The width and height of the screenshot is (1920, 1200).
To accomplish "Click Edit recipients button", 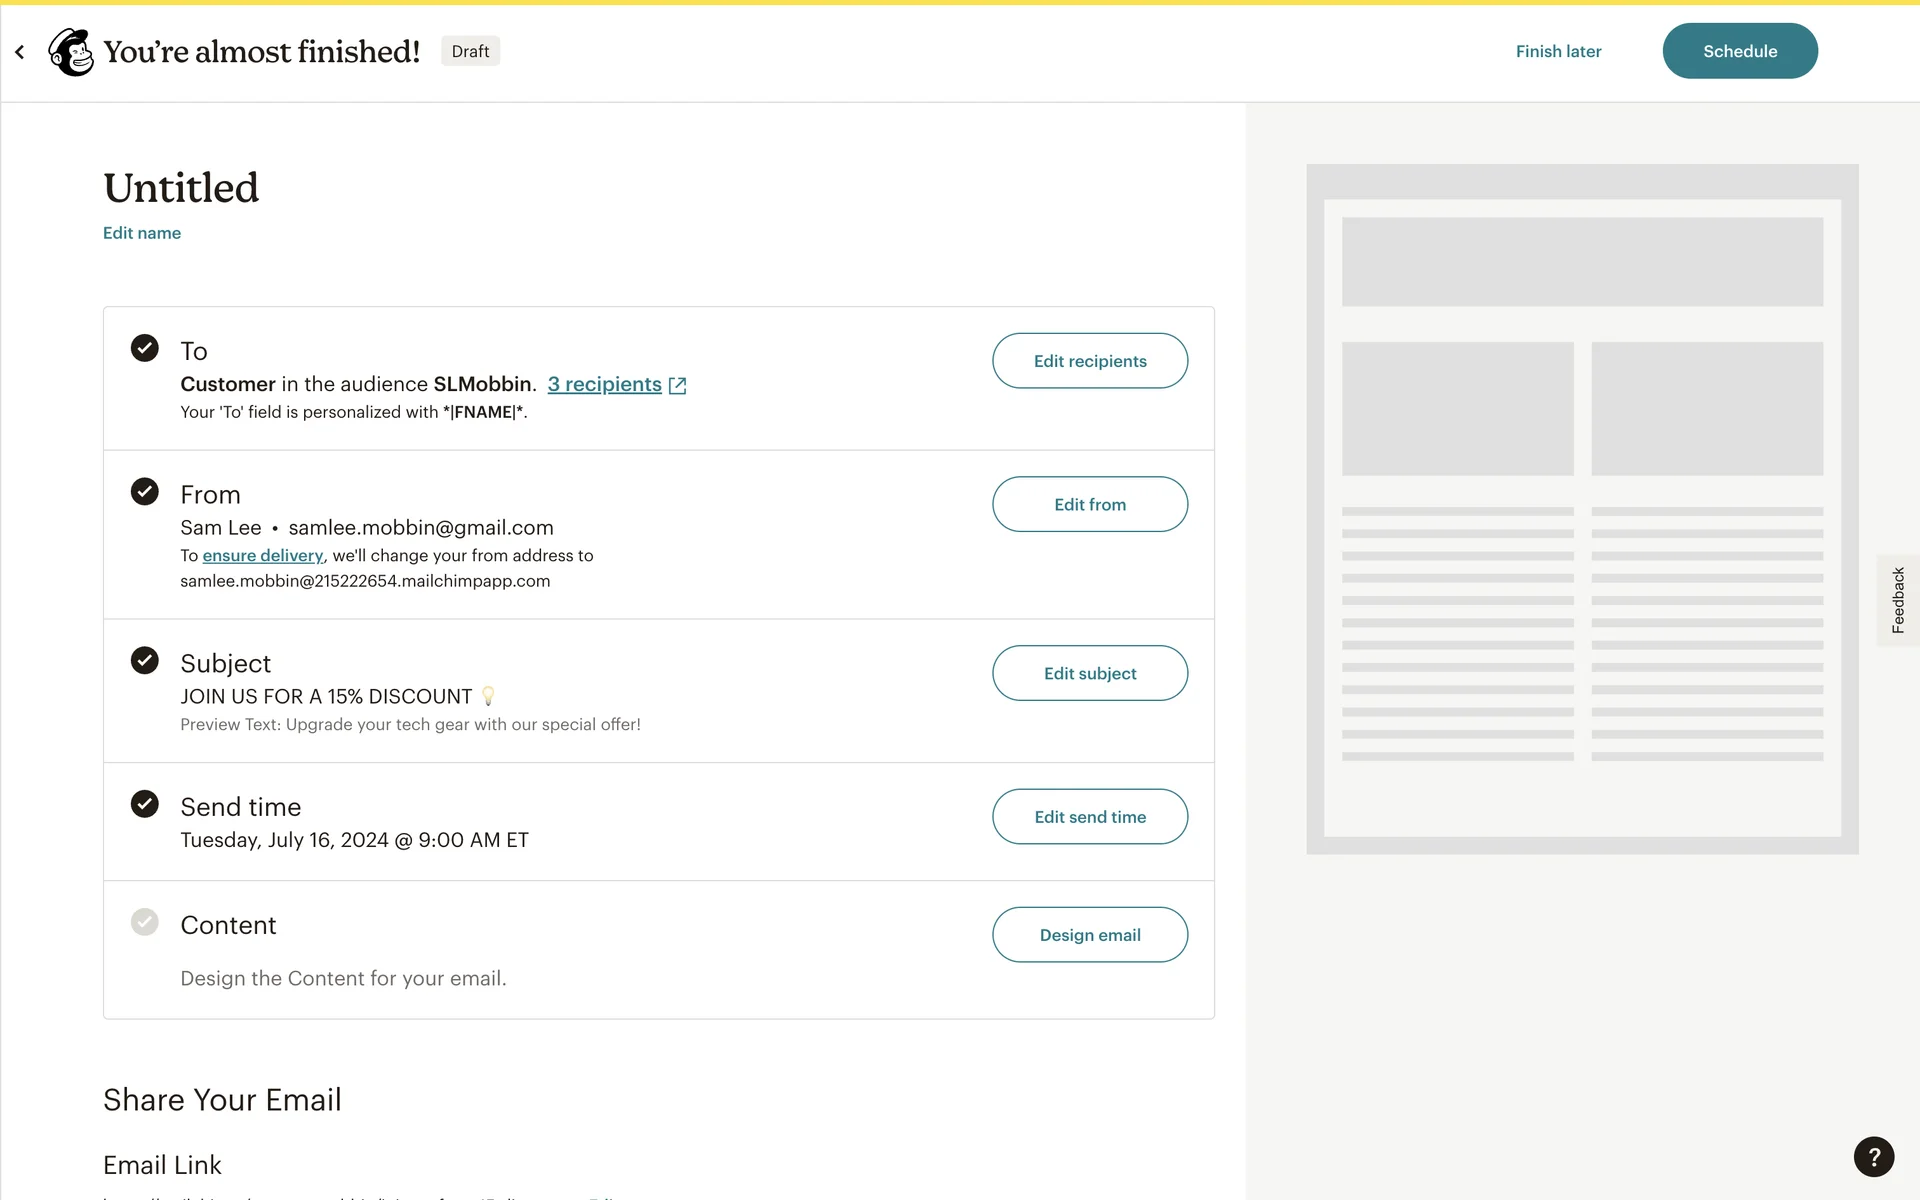I will 1090,361.
